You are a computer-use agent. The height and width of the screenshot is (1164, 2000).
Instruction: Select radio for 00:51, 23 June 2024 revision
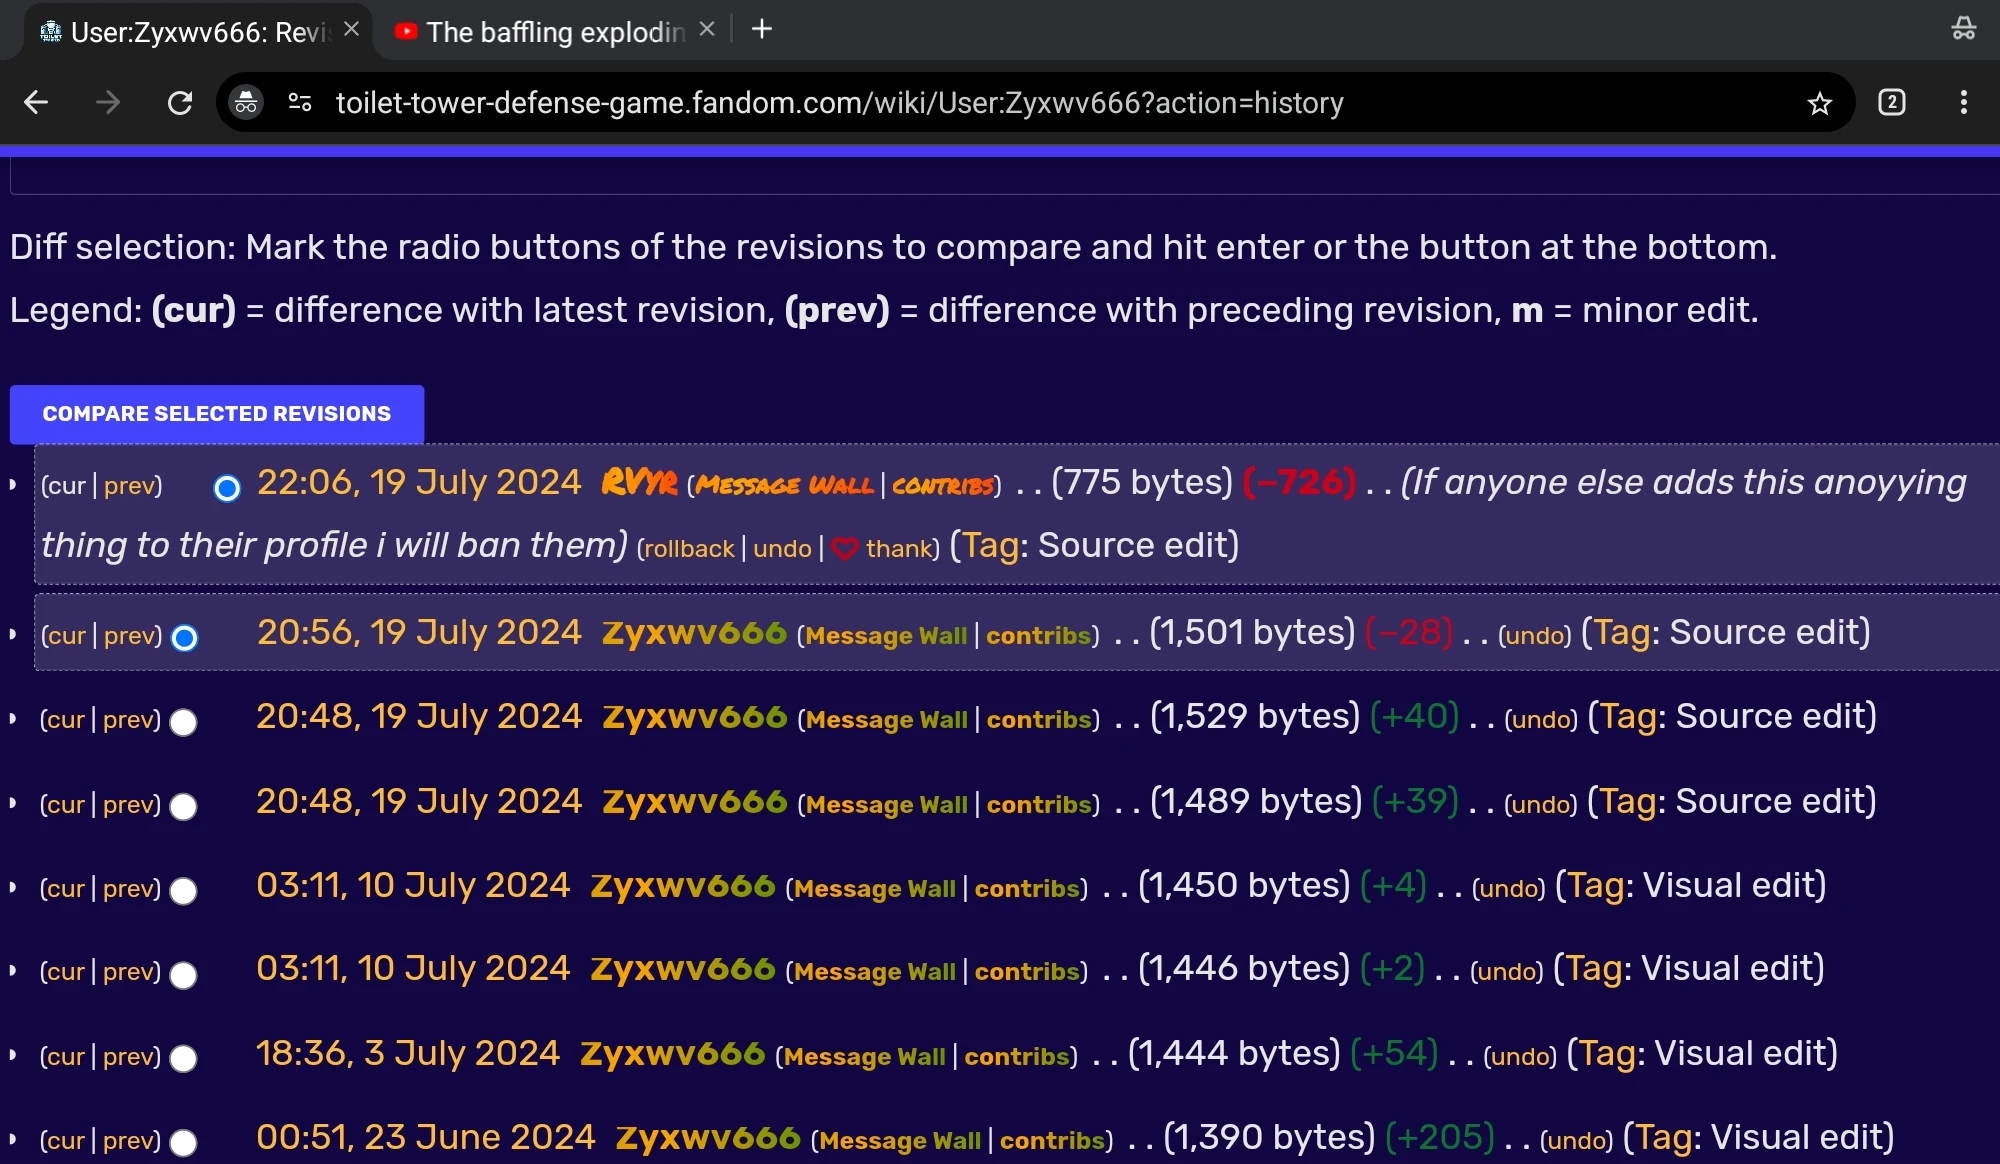coord(184,1142)
